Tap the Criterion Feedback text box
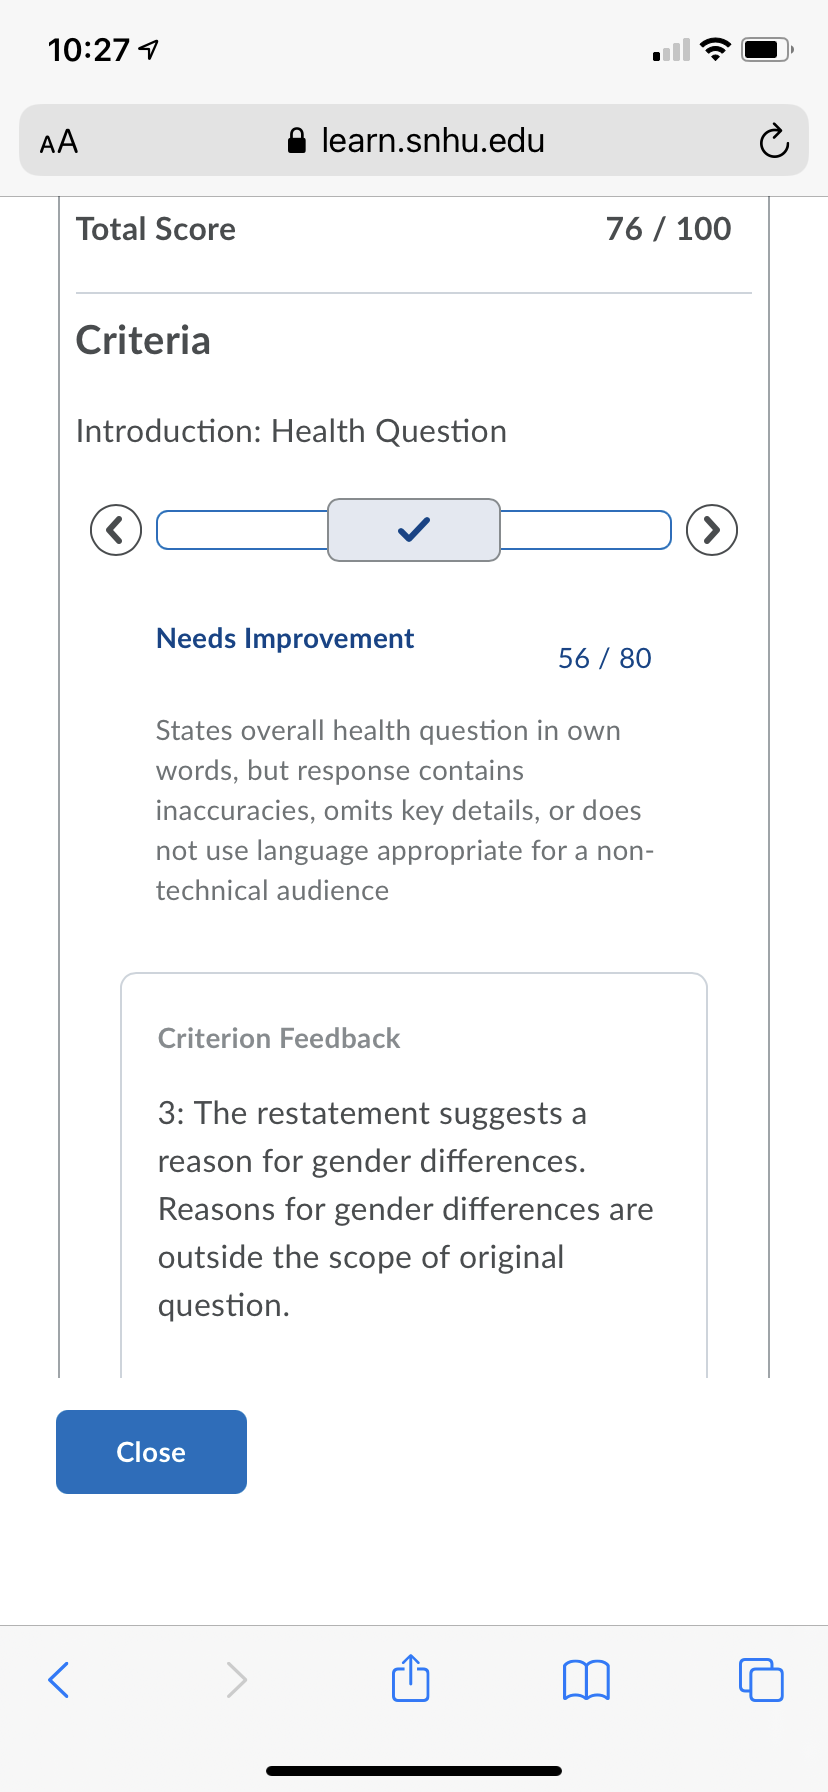This screenshot has width=828, height=1792. tap(414, 1175)
